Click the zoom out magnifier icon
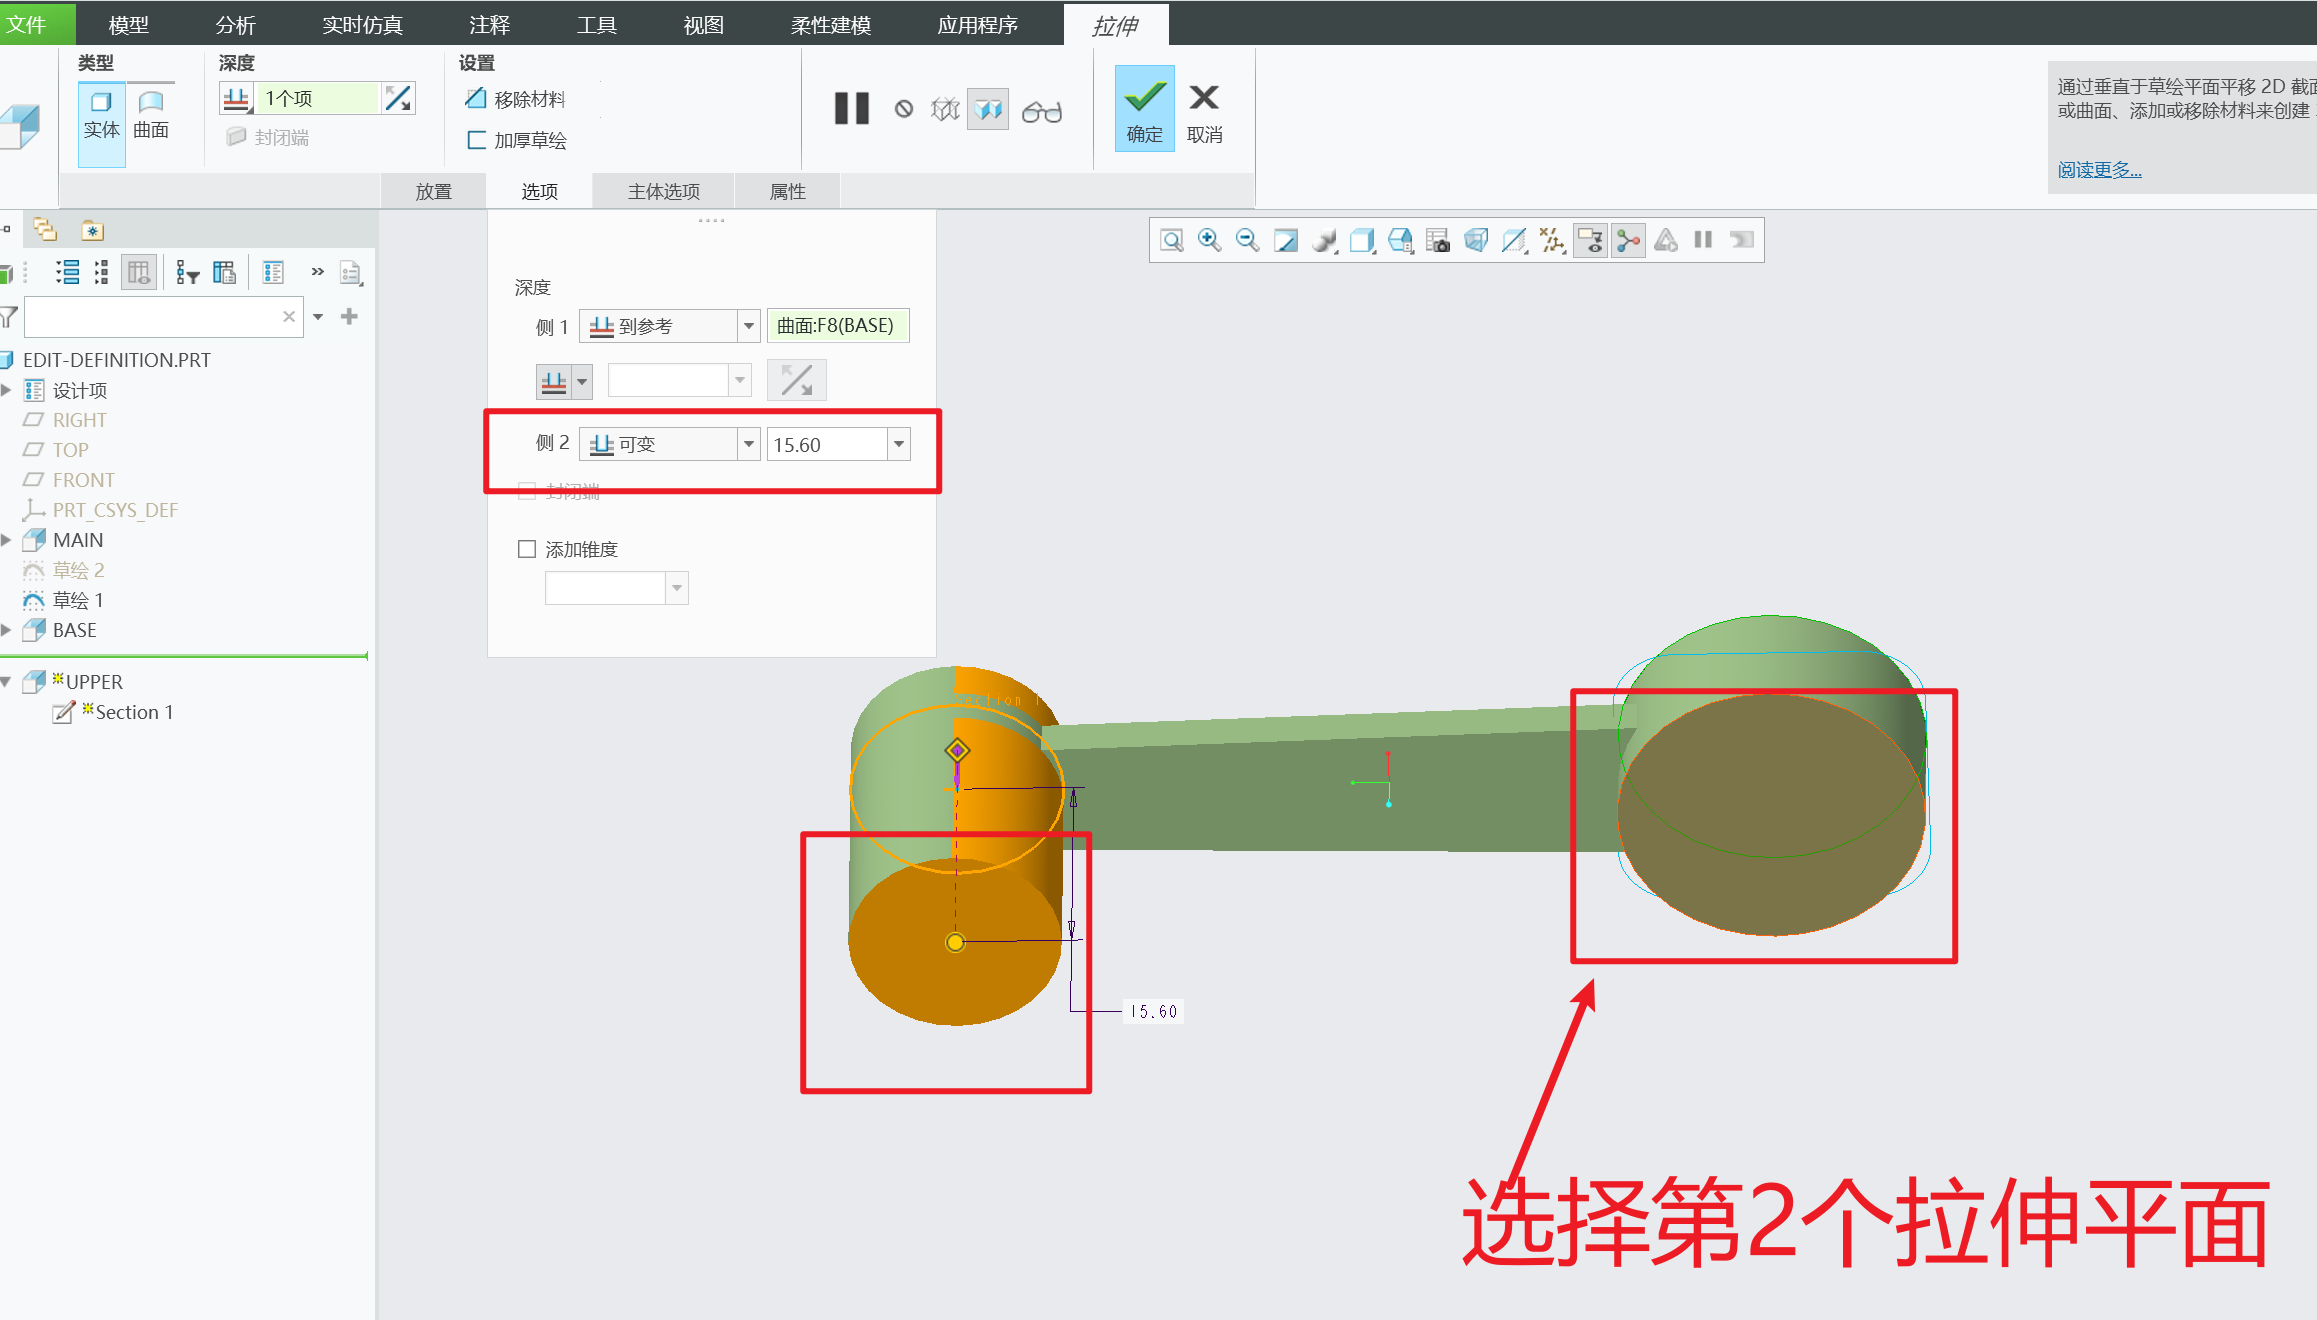This screenshot has height=1320, width=2317. tap(1247, 240)
